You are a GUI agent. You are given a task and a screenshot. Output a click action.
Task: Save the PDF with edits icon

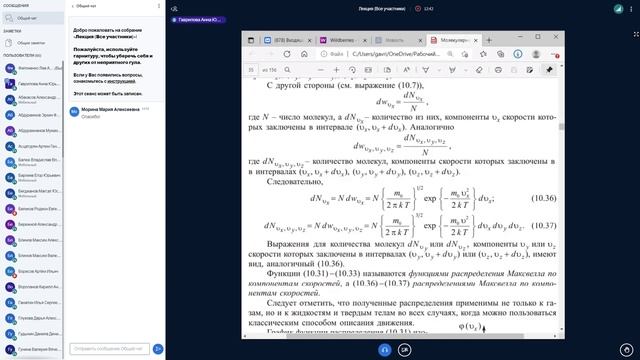click(x=530, y=70)
